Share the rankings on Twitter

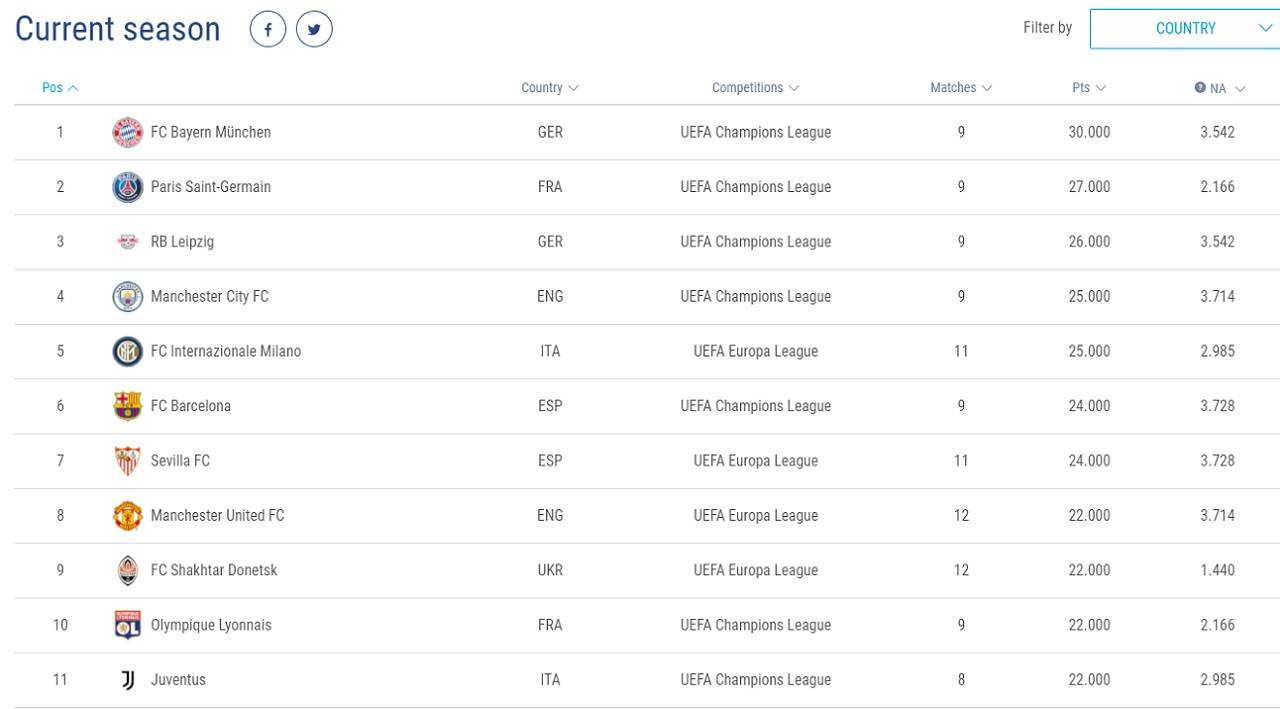[x=314, y=29]
